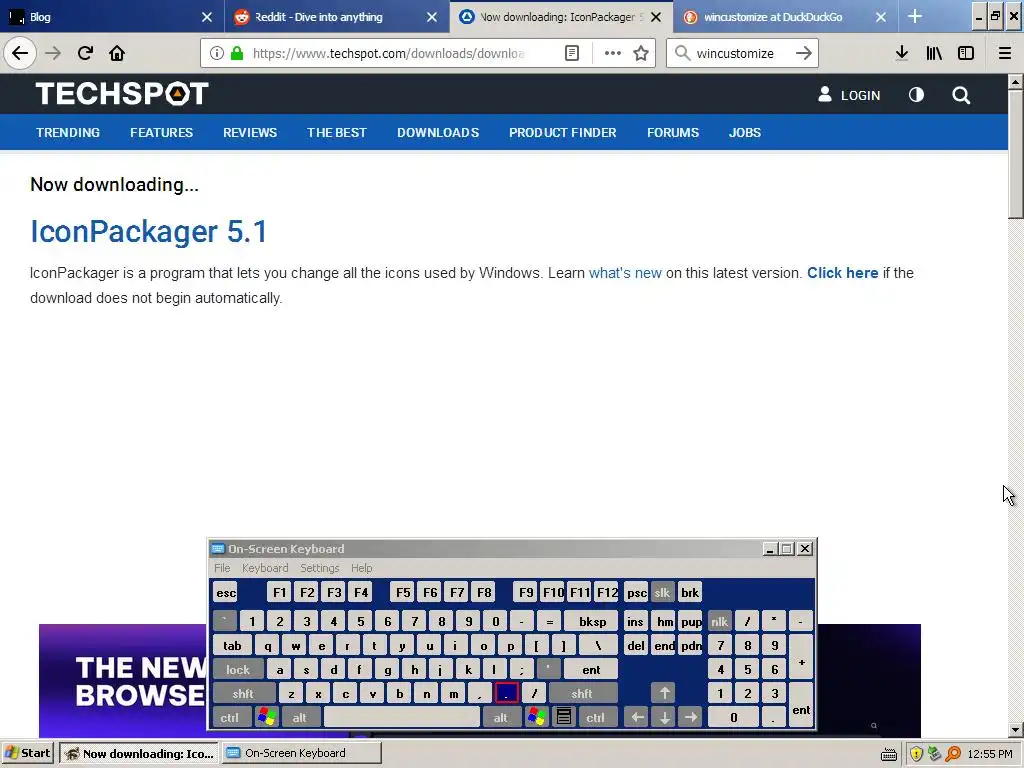
Task: Click scrollbar down arrow of the page
Action: point(1016,730)
